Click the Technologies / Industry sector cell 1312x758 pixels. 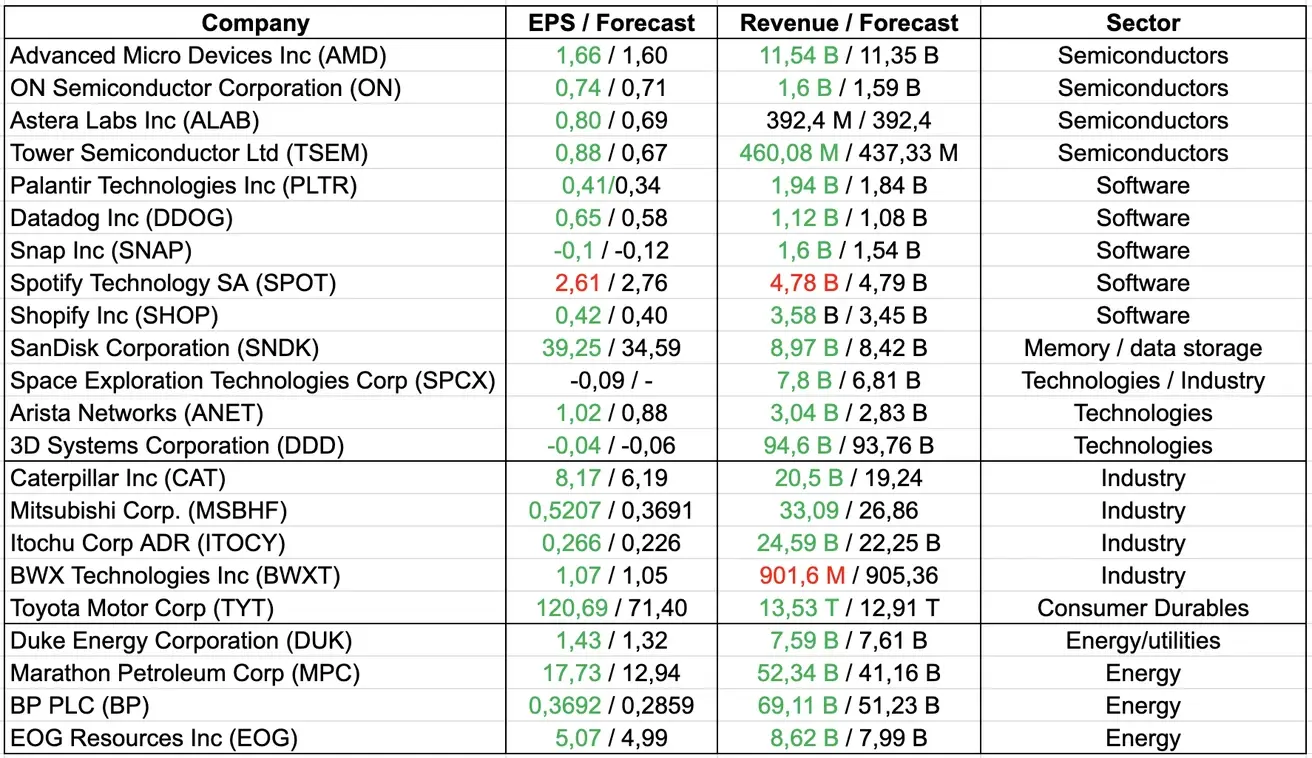click(x=1143, y=381)
